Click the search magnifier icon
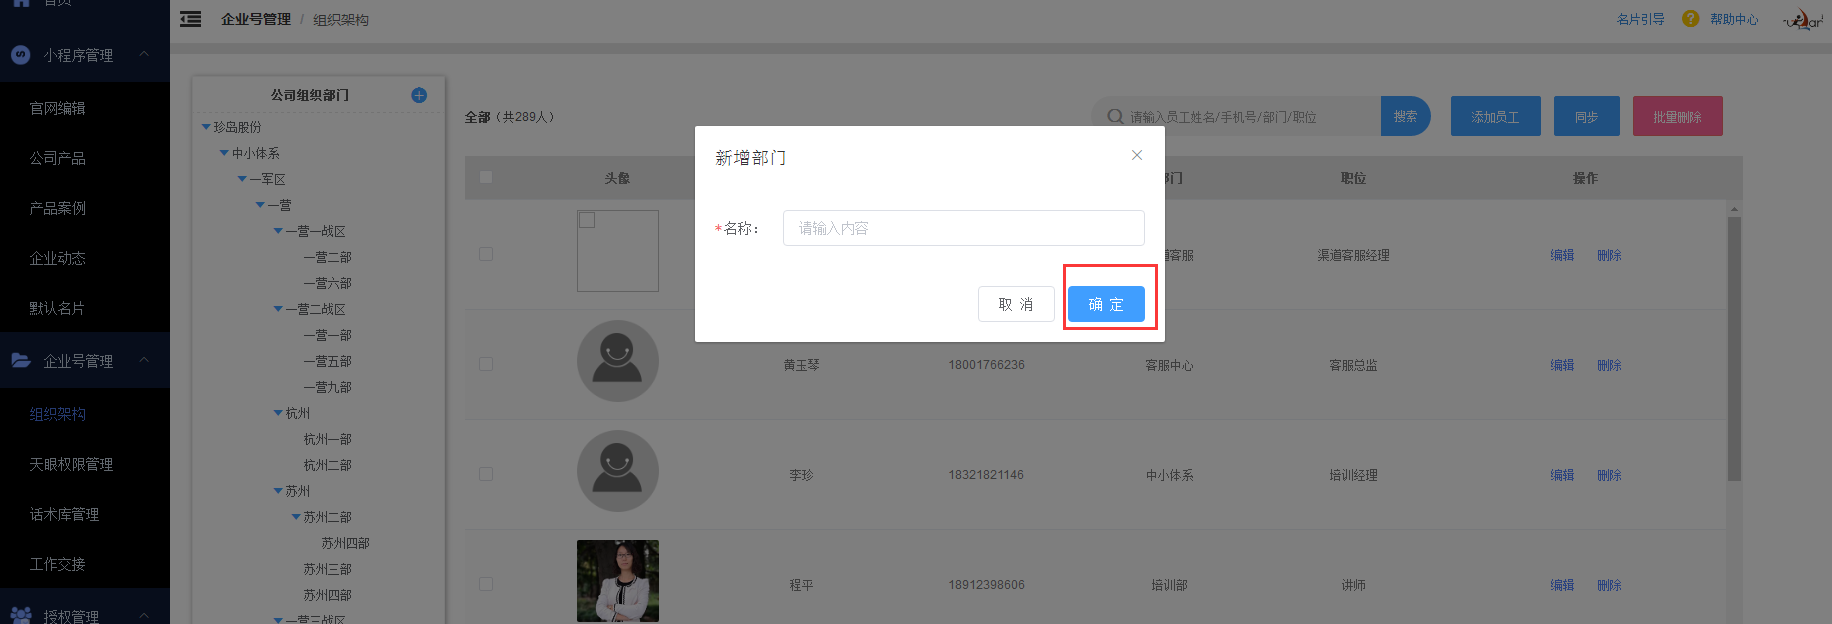 (x=1115, y=117)
